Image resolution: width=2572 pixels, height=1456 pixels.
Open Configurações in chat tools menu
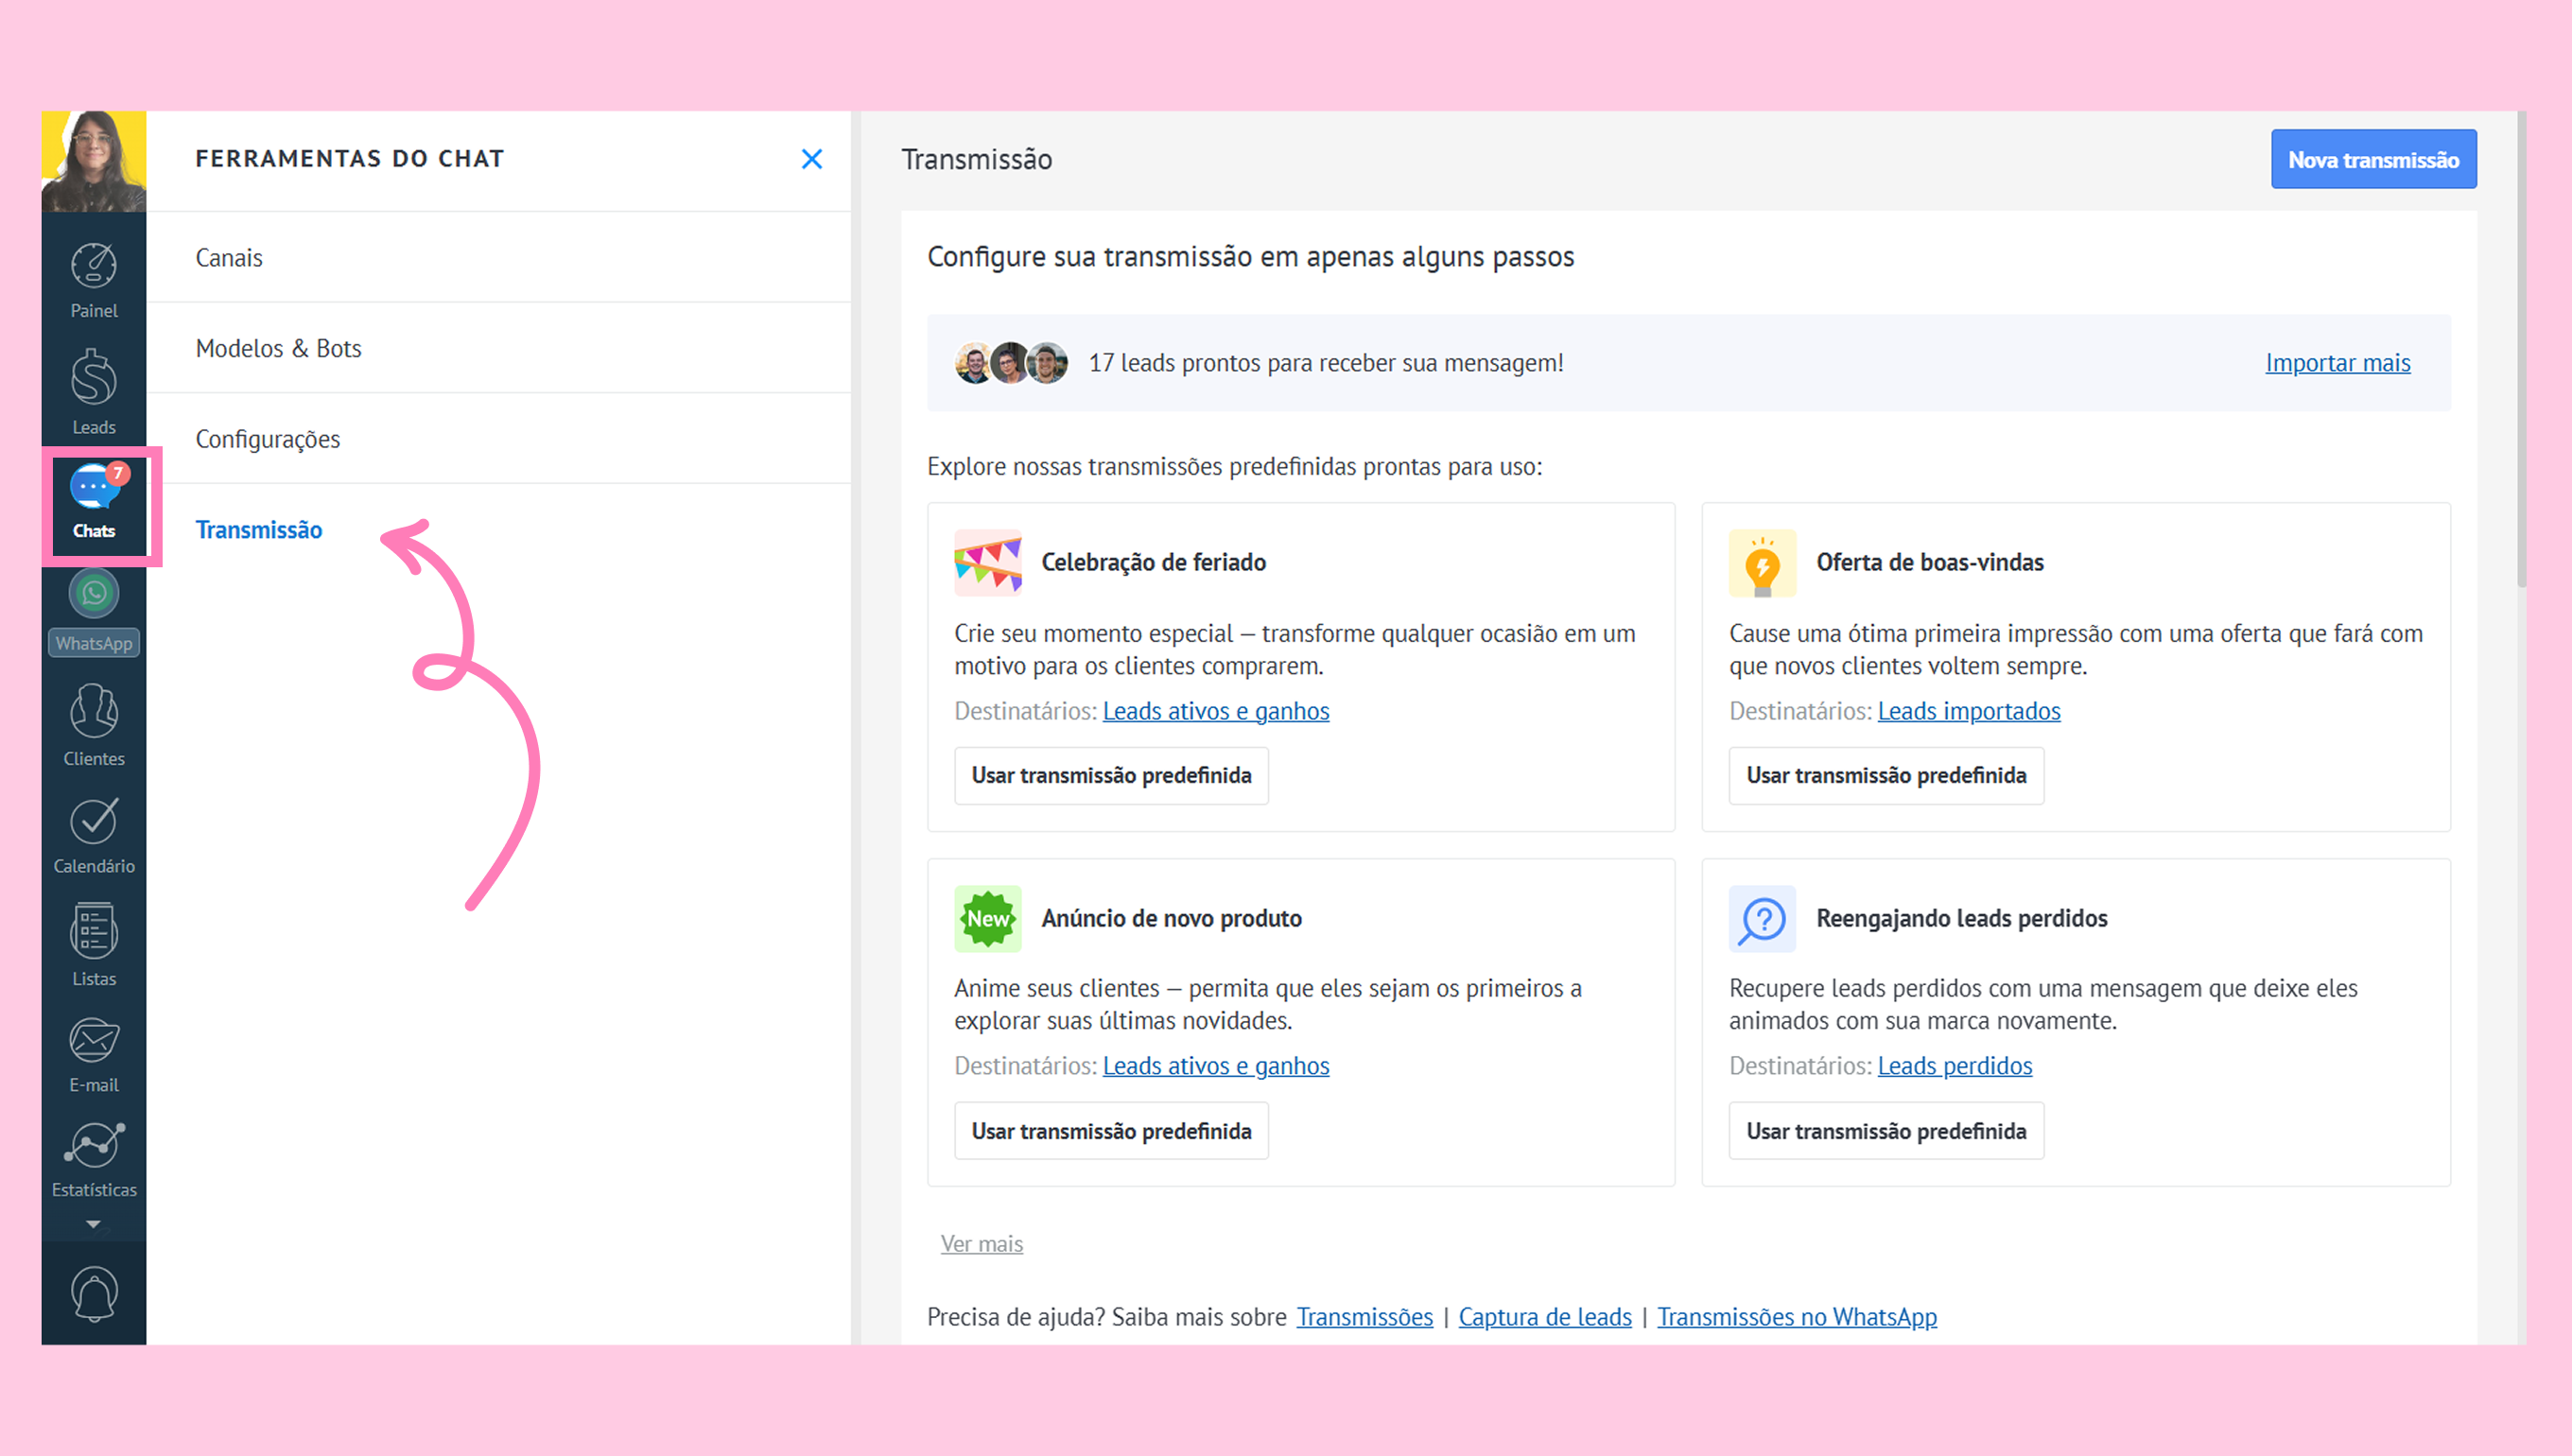click(498, 439)
